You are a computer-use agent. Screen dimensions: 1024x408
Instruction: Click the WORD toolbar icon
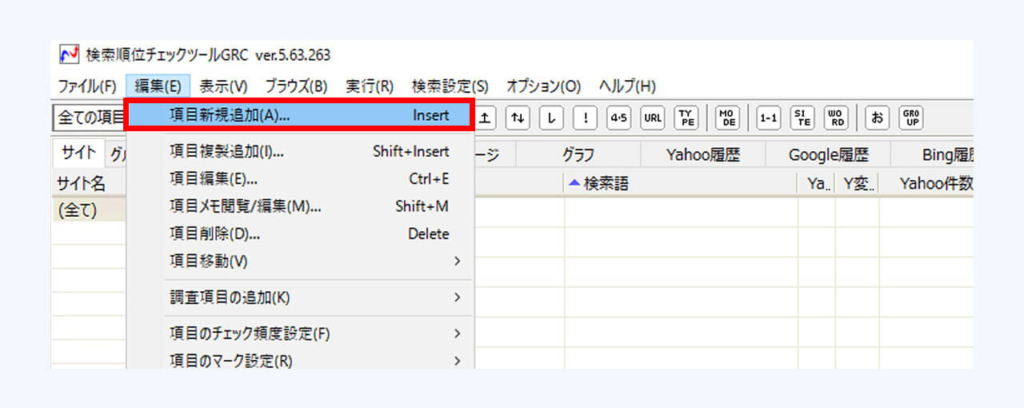click(834, 118)
